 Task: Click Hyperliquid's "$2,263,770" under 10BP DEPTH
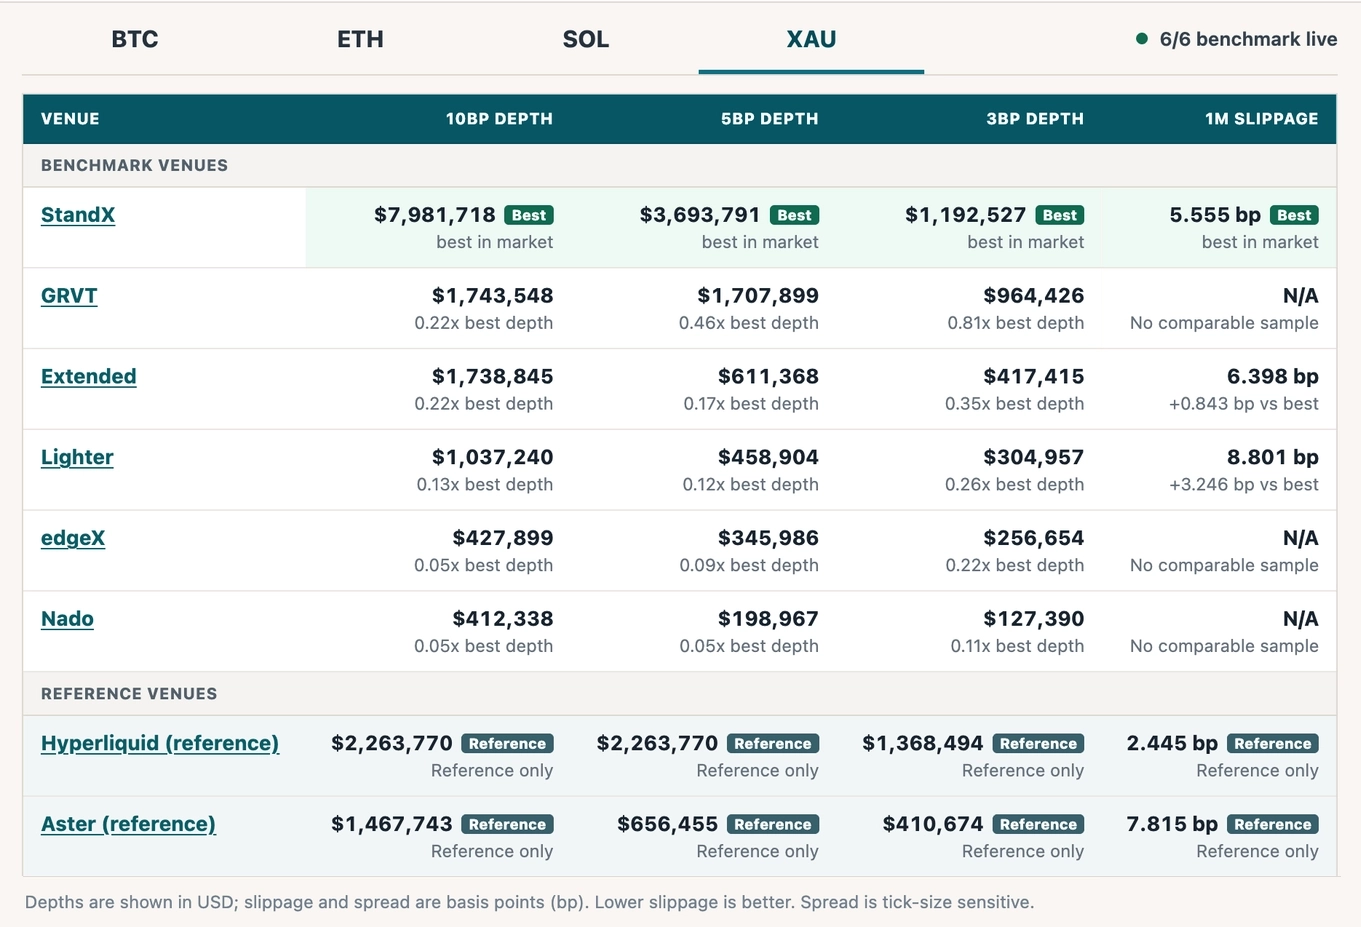point(392,743)
